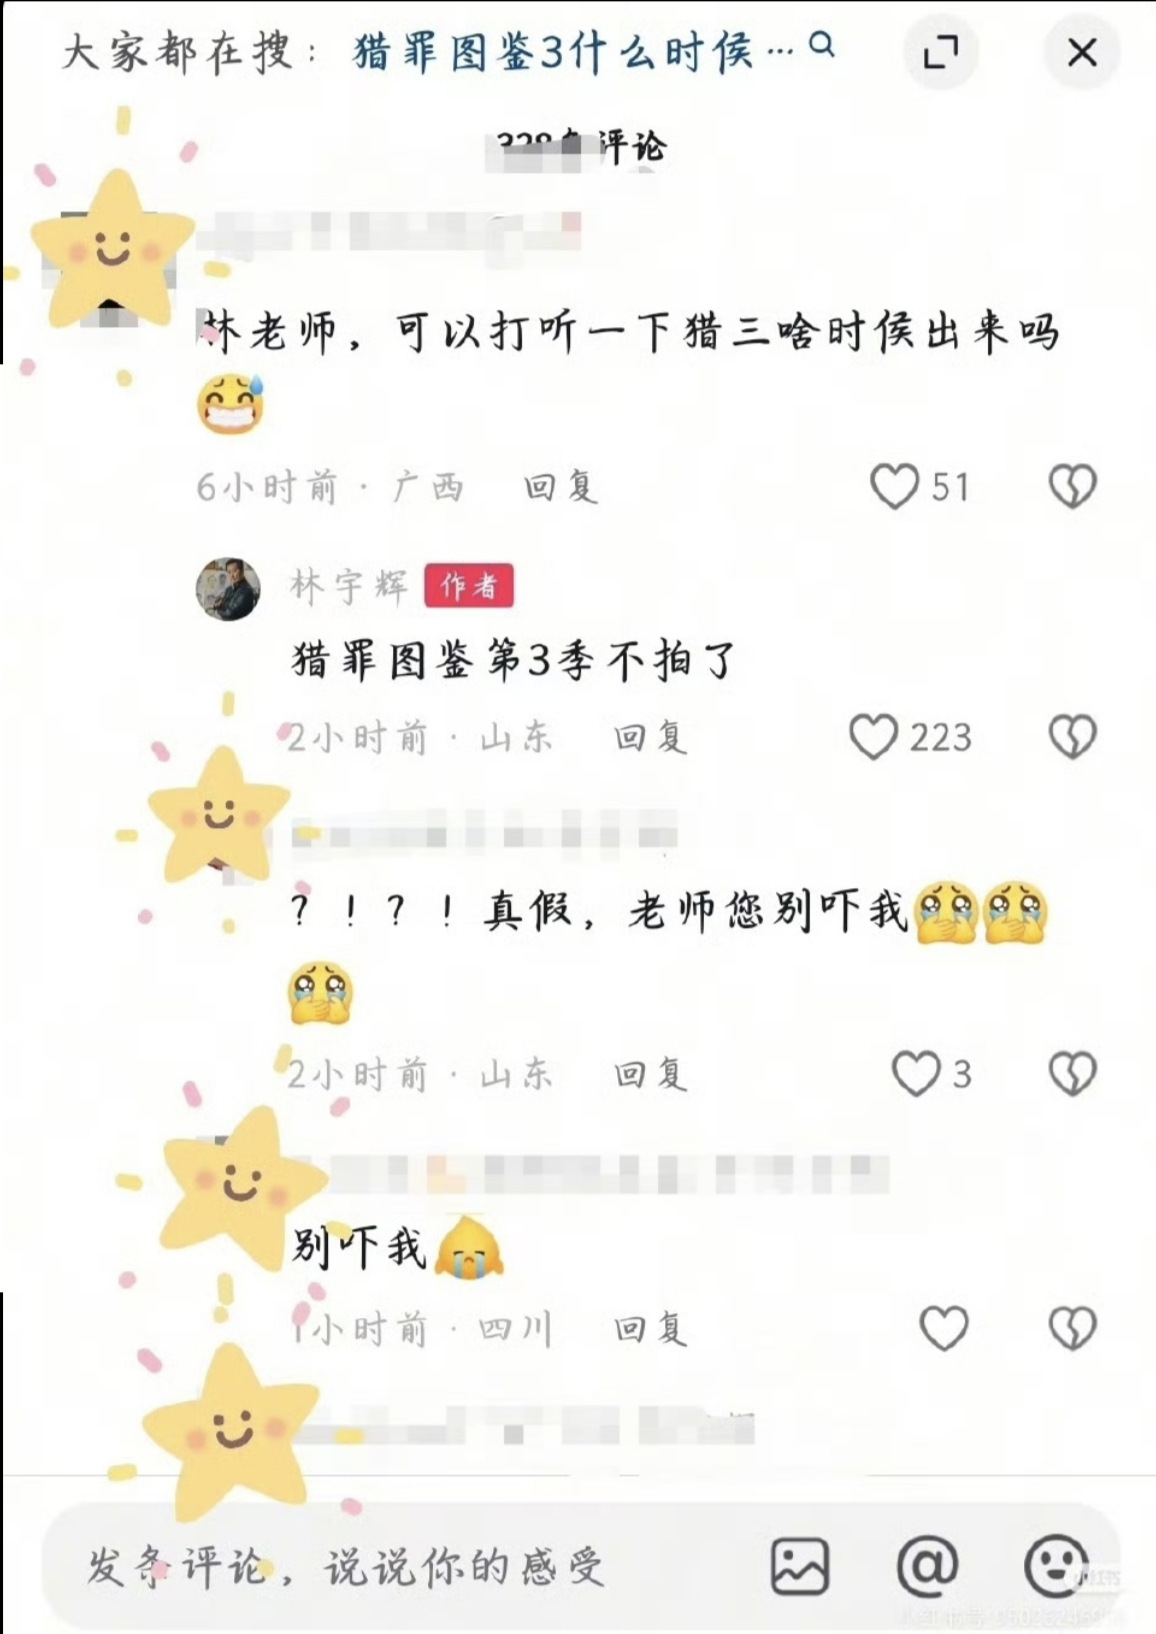Expand comments panel with fullscreen icon
1156x1634 pixels.
coord(940,52)
